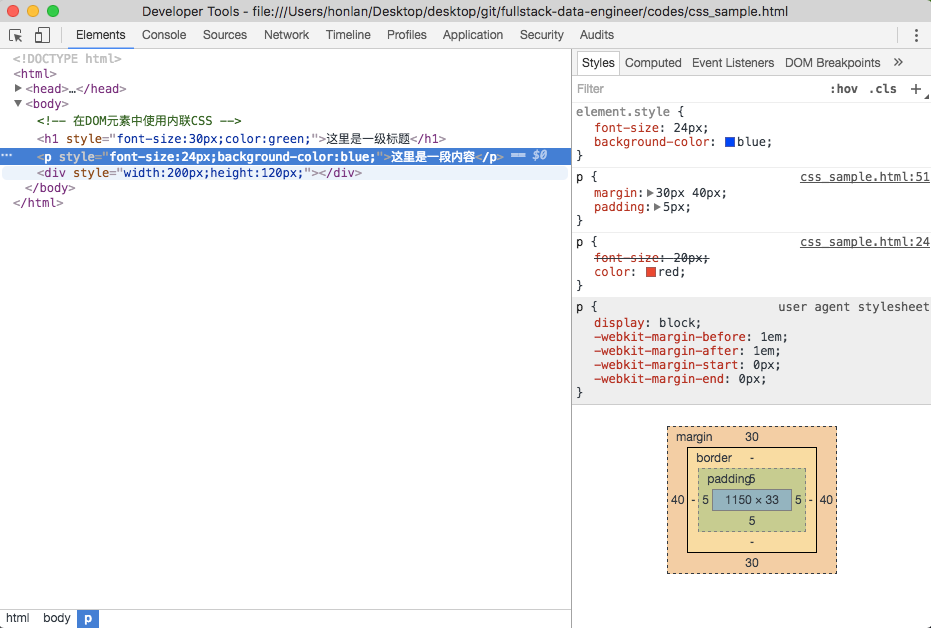
Task: Open the Network tab
Action: click(x=286, y=35)
